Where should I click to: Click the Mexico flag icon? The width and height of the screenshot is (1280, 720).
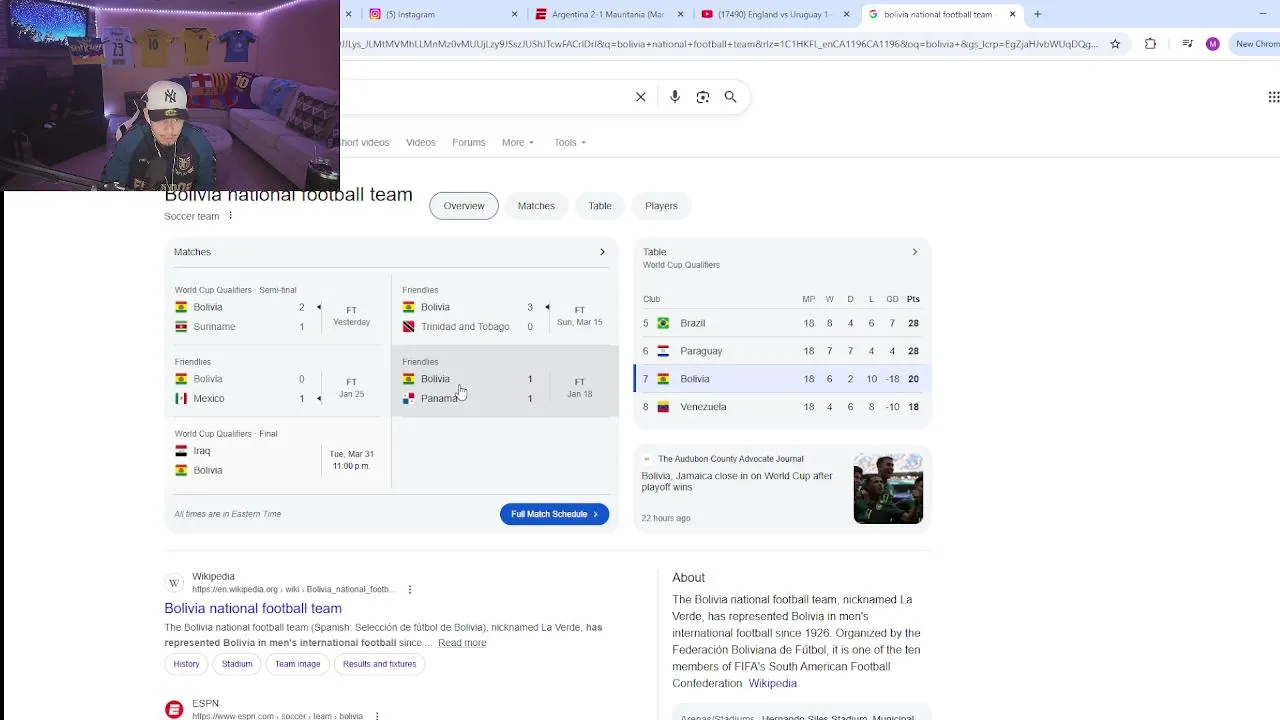pos(181,398)
